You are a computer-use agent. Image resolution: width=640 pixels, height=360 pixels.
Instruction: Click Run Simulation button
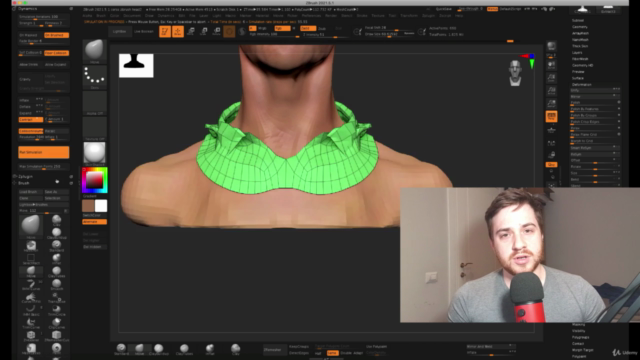click(x=44, y=152)
